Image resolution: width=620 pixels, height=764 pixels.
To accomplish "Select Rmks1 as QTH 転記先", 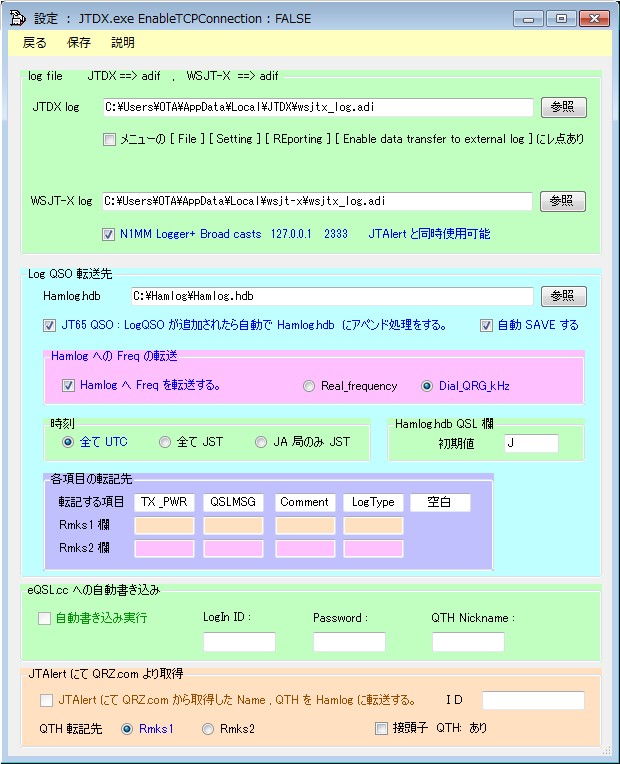I will click(127, 729).
